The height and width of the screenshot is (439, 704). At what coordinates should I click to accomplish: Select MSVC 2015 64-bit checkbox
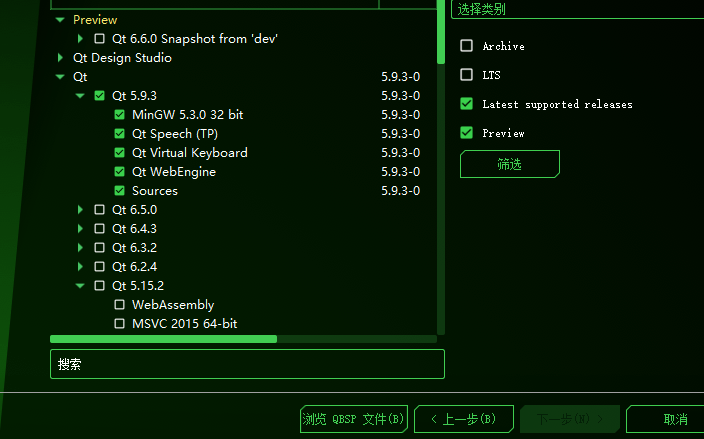click(x=120, y=324)
